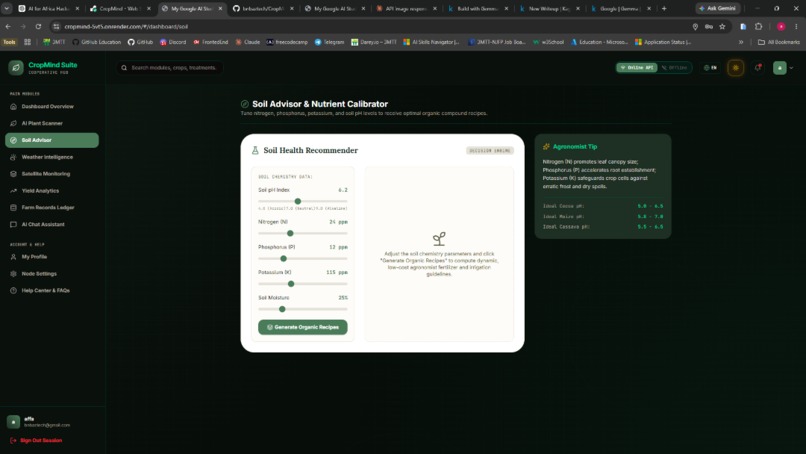
Task: Click the browser reload button
Action: click(38, 26)
